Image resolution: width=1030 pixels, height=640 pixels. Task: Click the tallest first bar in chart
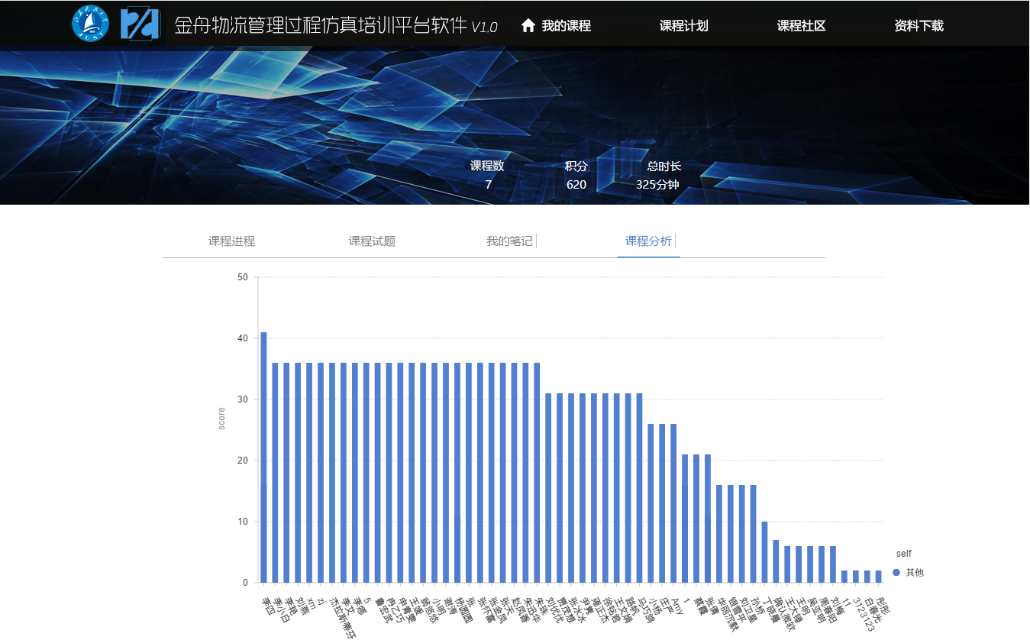point(264,457)
